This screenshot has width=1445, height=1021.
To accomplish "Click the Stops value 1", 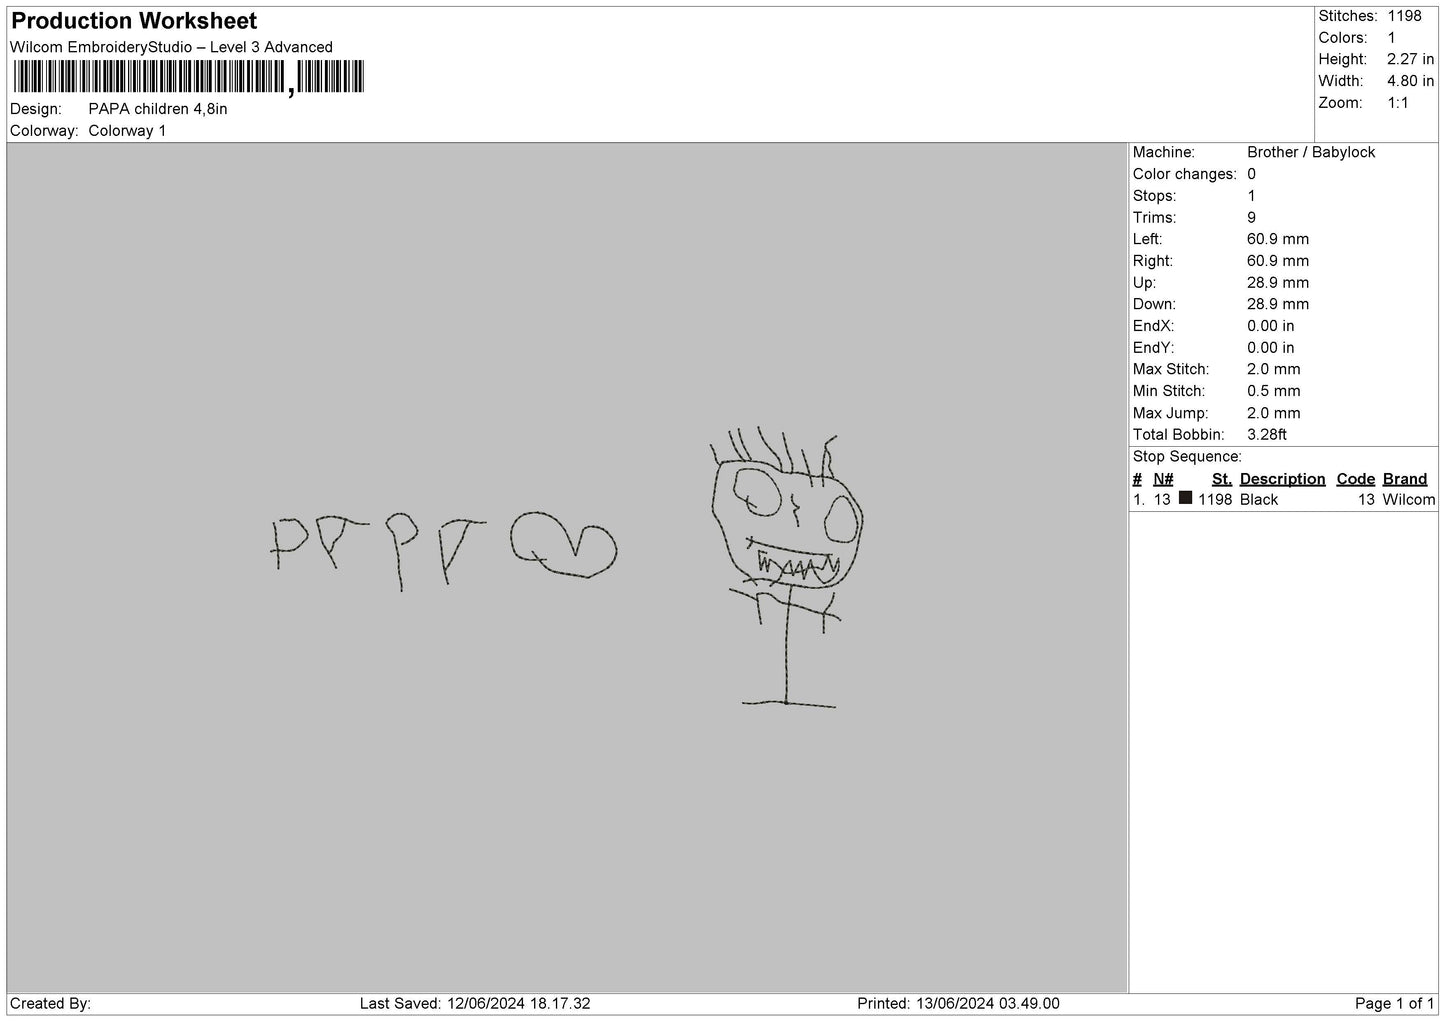I will (1251, 196).
